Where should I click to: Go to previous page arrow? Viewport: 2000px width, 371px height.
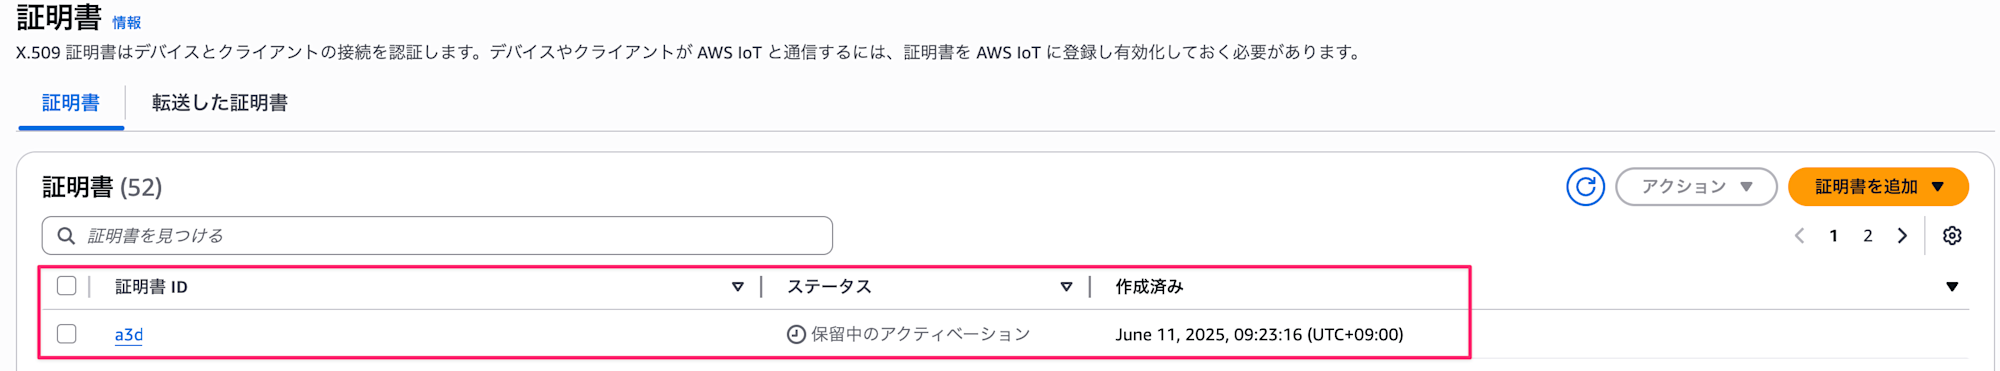(x=1799, y=236)
